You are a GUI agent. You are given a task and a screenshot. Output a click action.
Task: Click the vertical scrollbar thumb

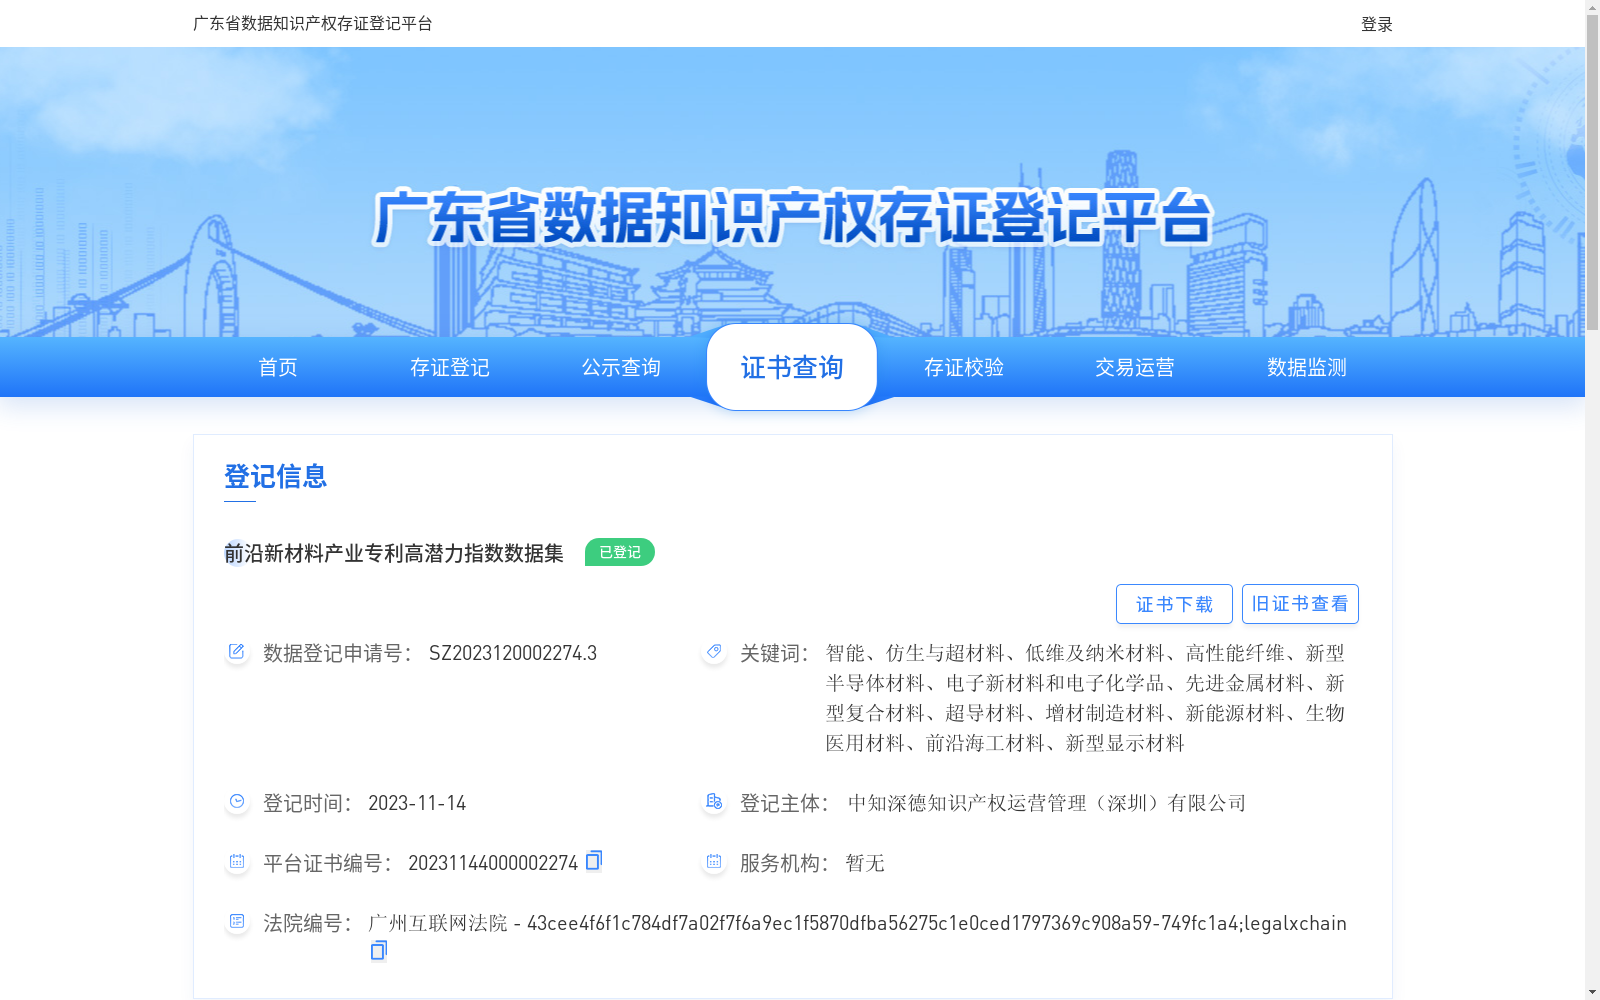pos(1592,173)
